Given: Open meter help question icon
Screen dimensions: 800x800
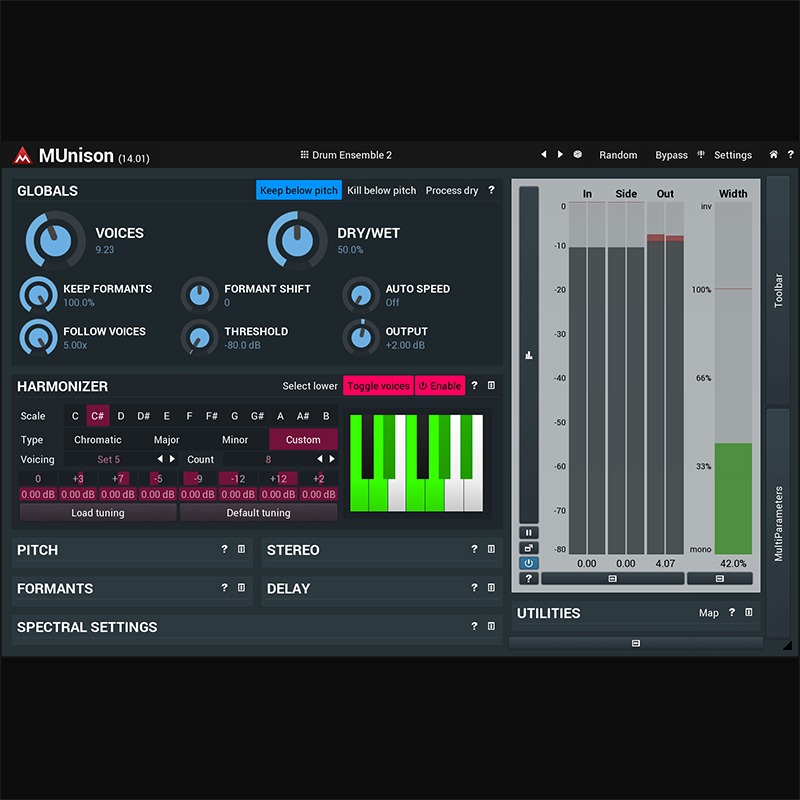Looking at the screenshot, I should pos(529,579).
